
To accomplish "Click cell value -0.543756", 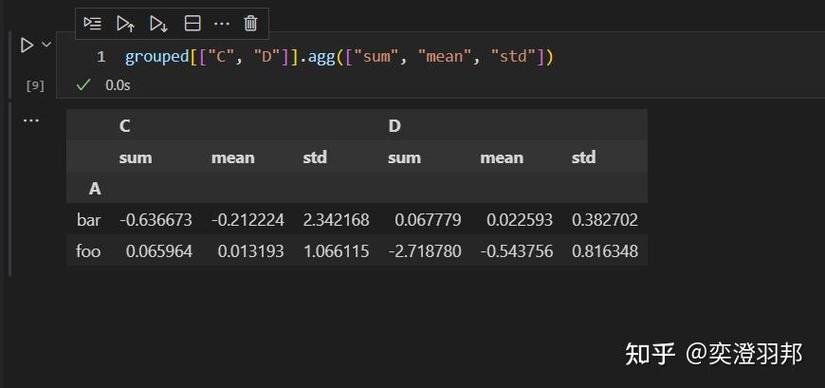I will coord(517,252).
